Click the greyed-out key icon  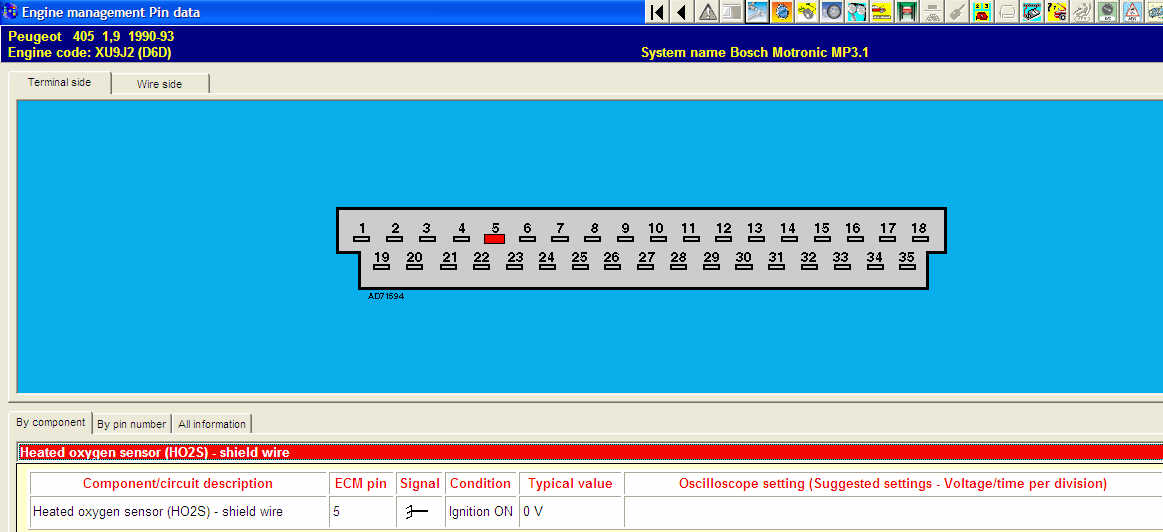(x=958, y=12)
